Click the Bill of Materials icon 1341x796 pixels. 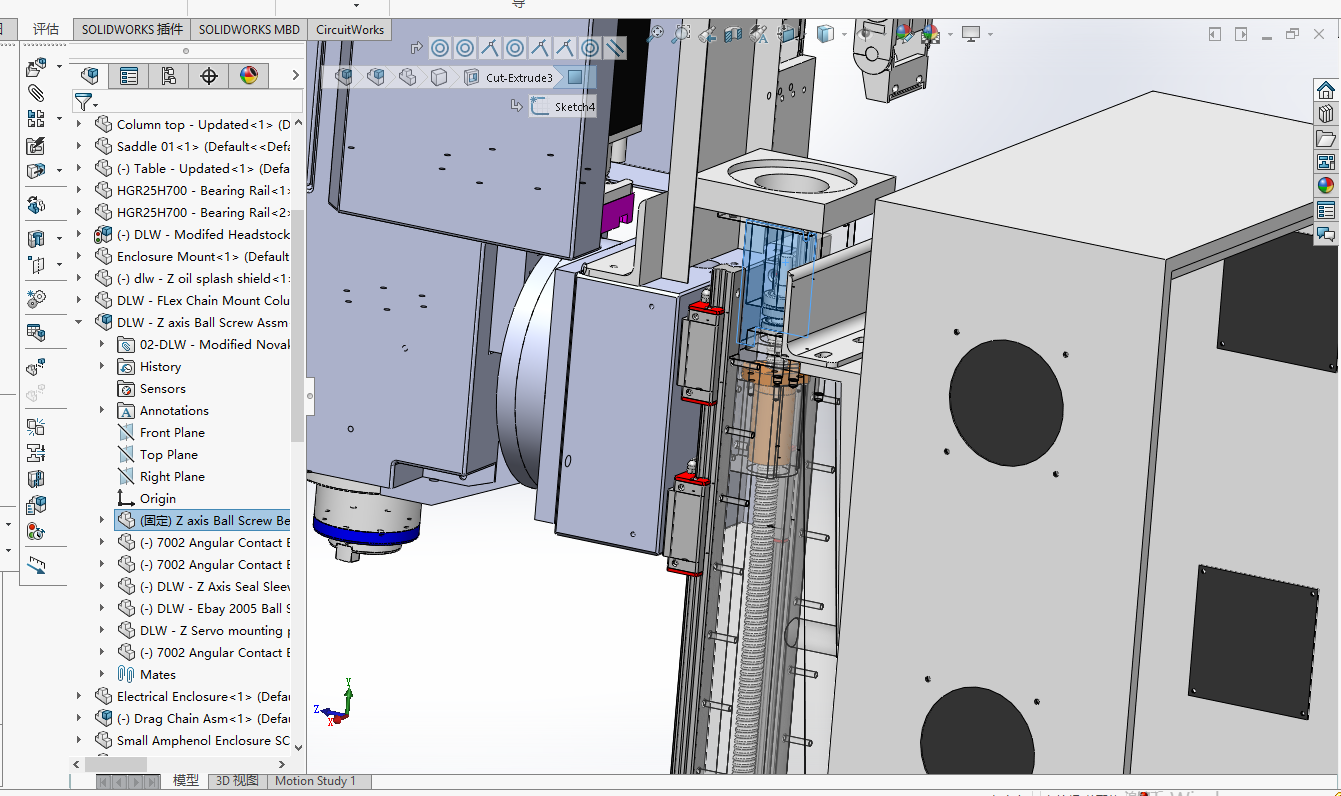coord(36,332)
